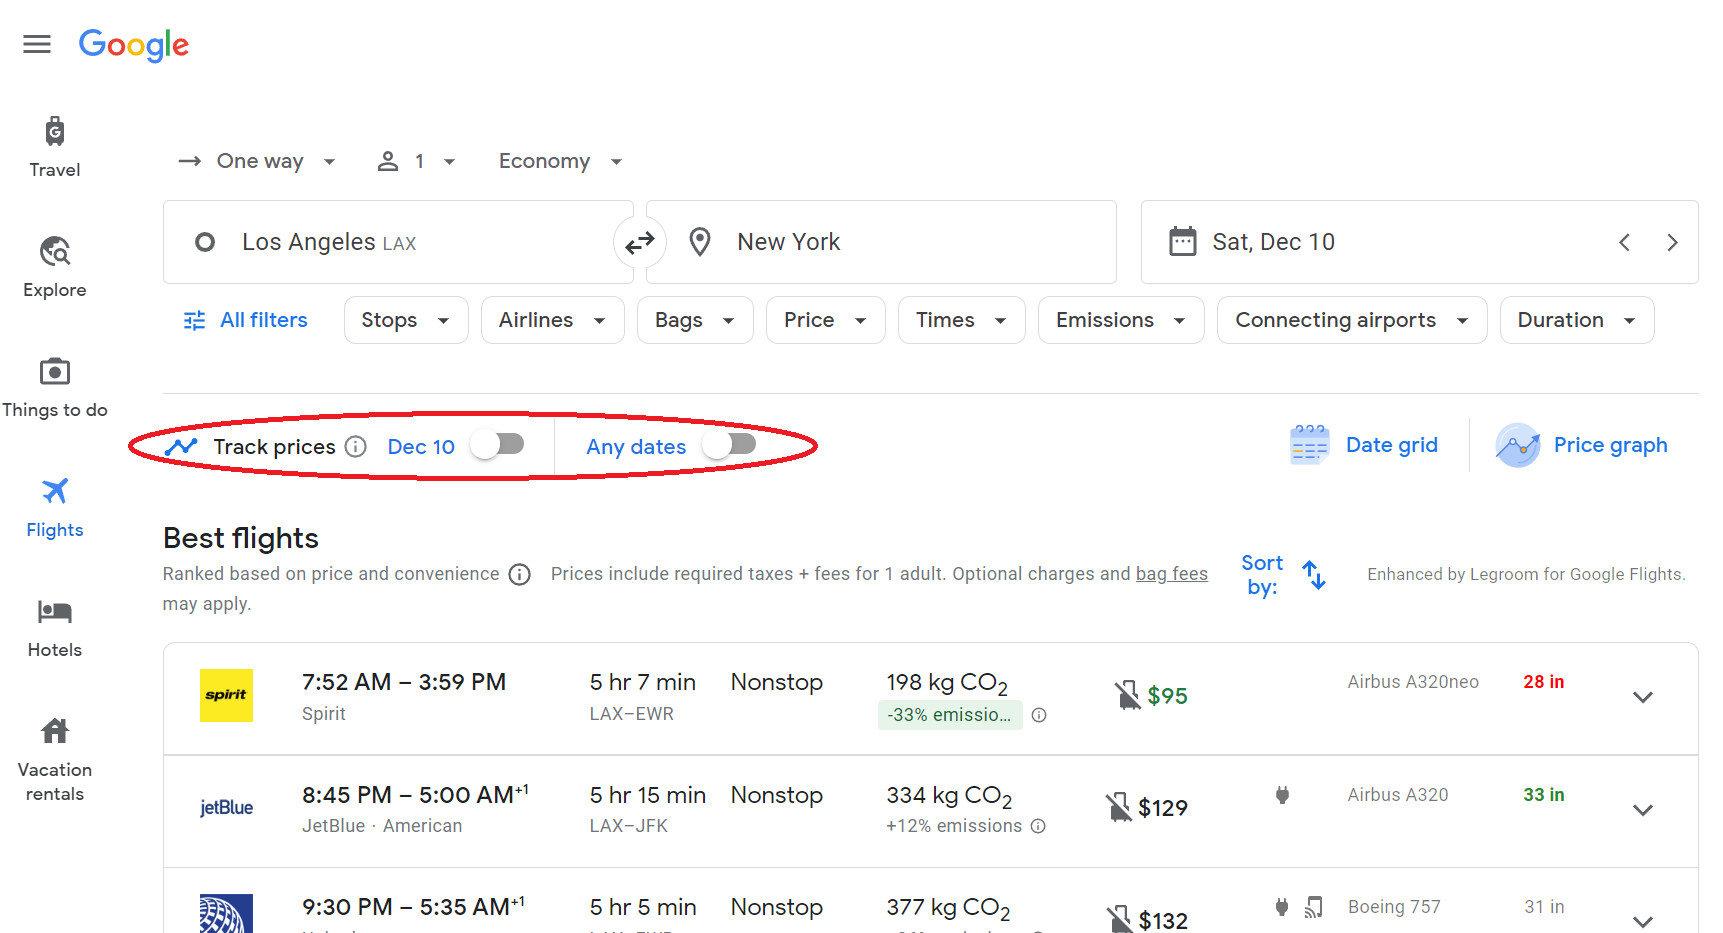Click the streaming media icon on Boeing 757 row
The width and height of the screenshot is (1723, 933).
click(x=1314, y=907)
